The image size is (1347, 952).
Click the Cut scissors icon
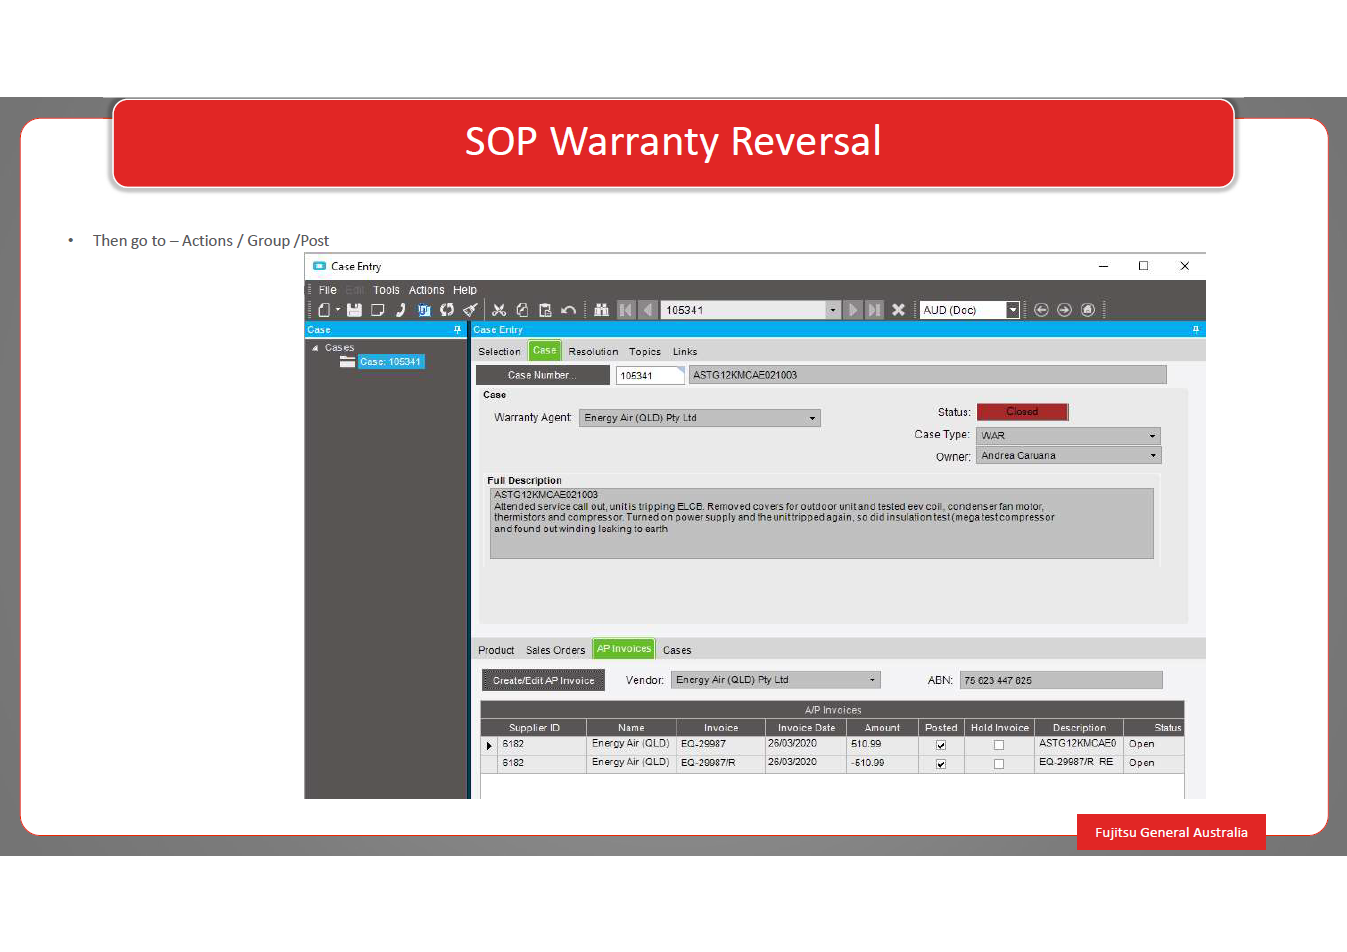[x=499, y=310]
